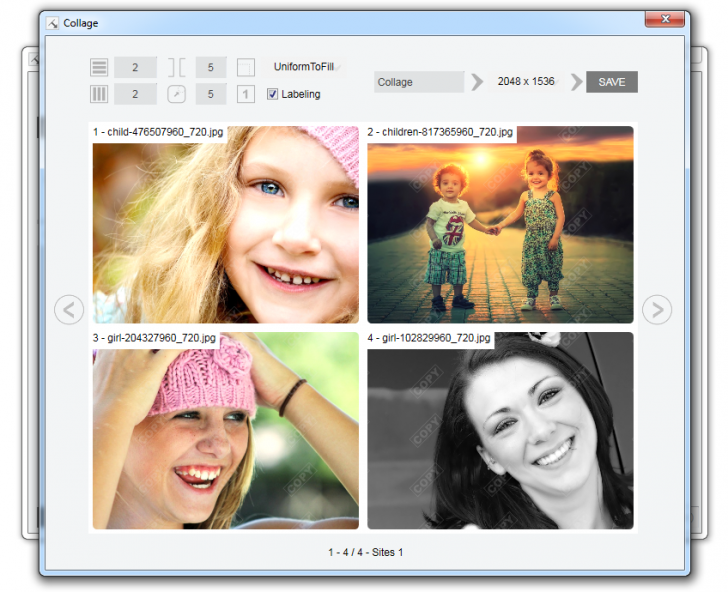728x592 pixels.
Task: Toggle the Labeling checkbox
Action: click(x=273, y=94)
